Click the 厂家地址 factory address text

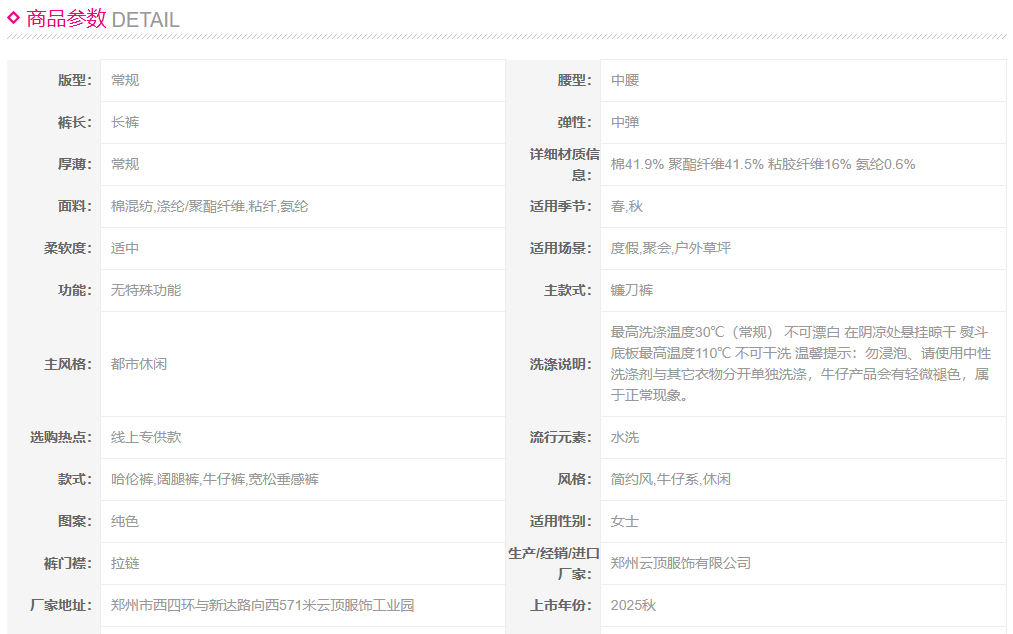262,605
